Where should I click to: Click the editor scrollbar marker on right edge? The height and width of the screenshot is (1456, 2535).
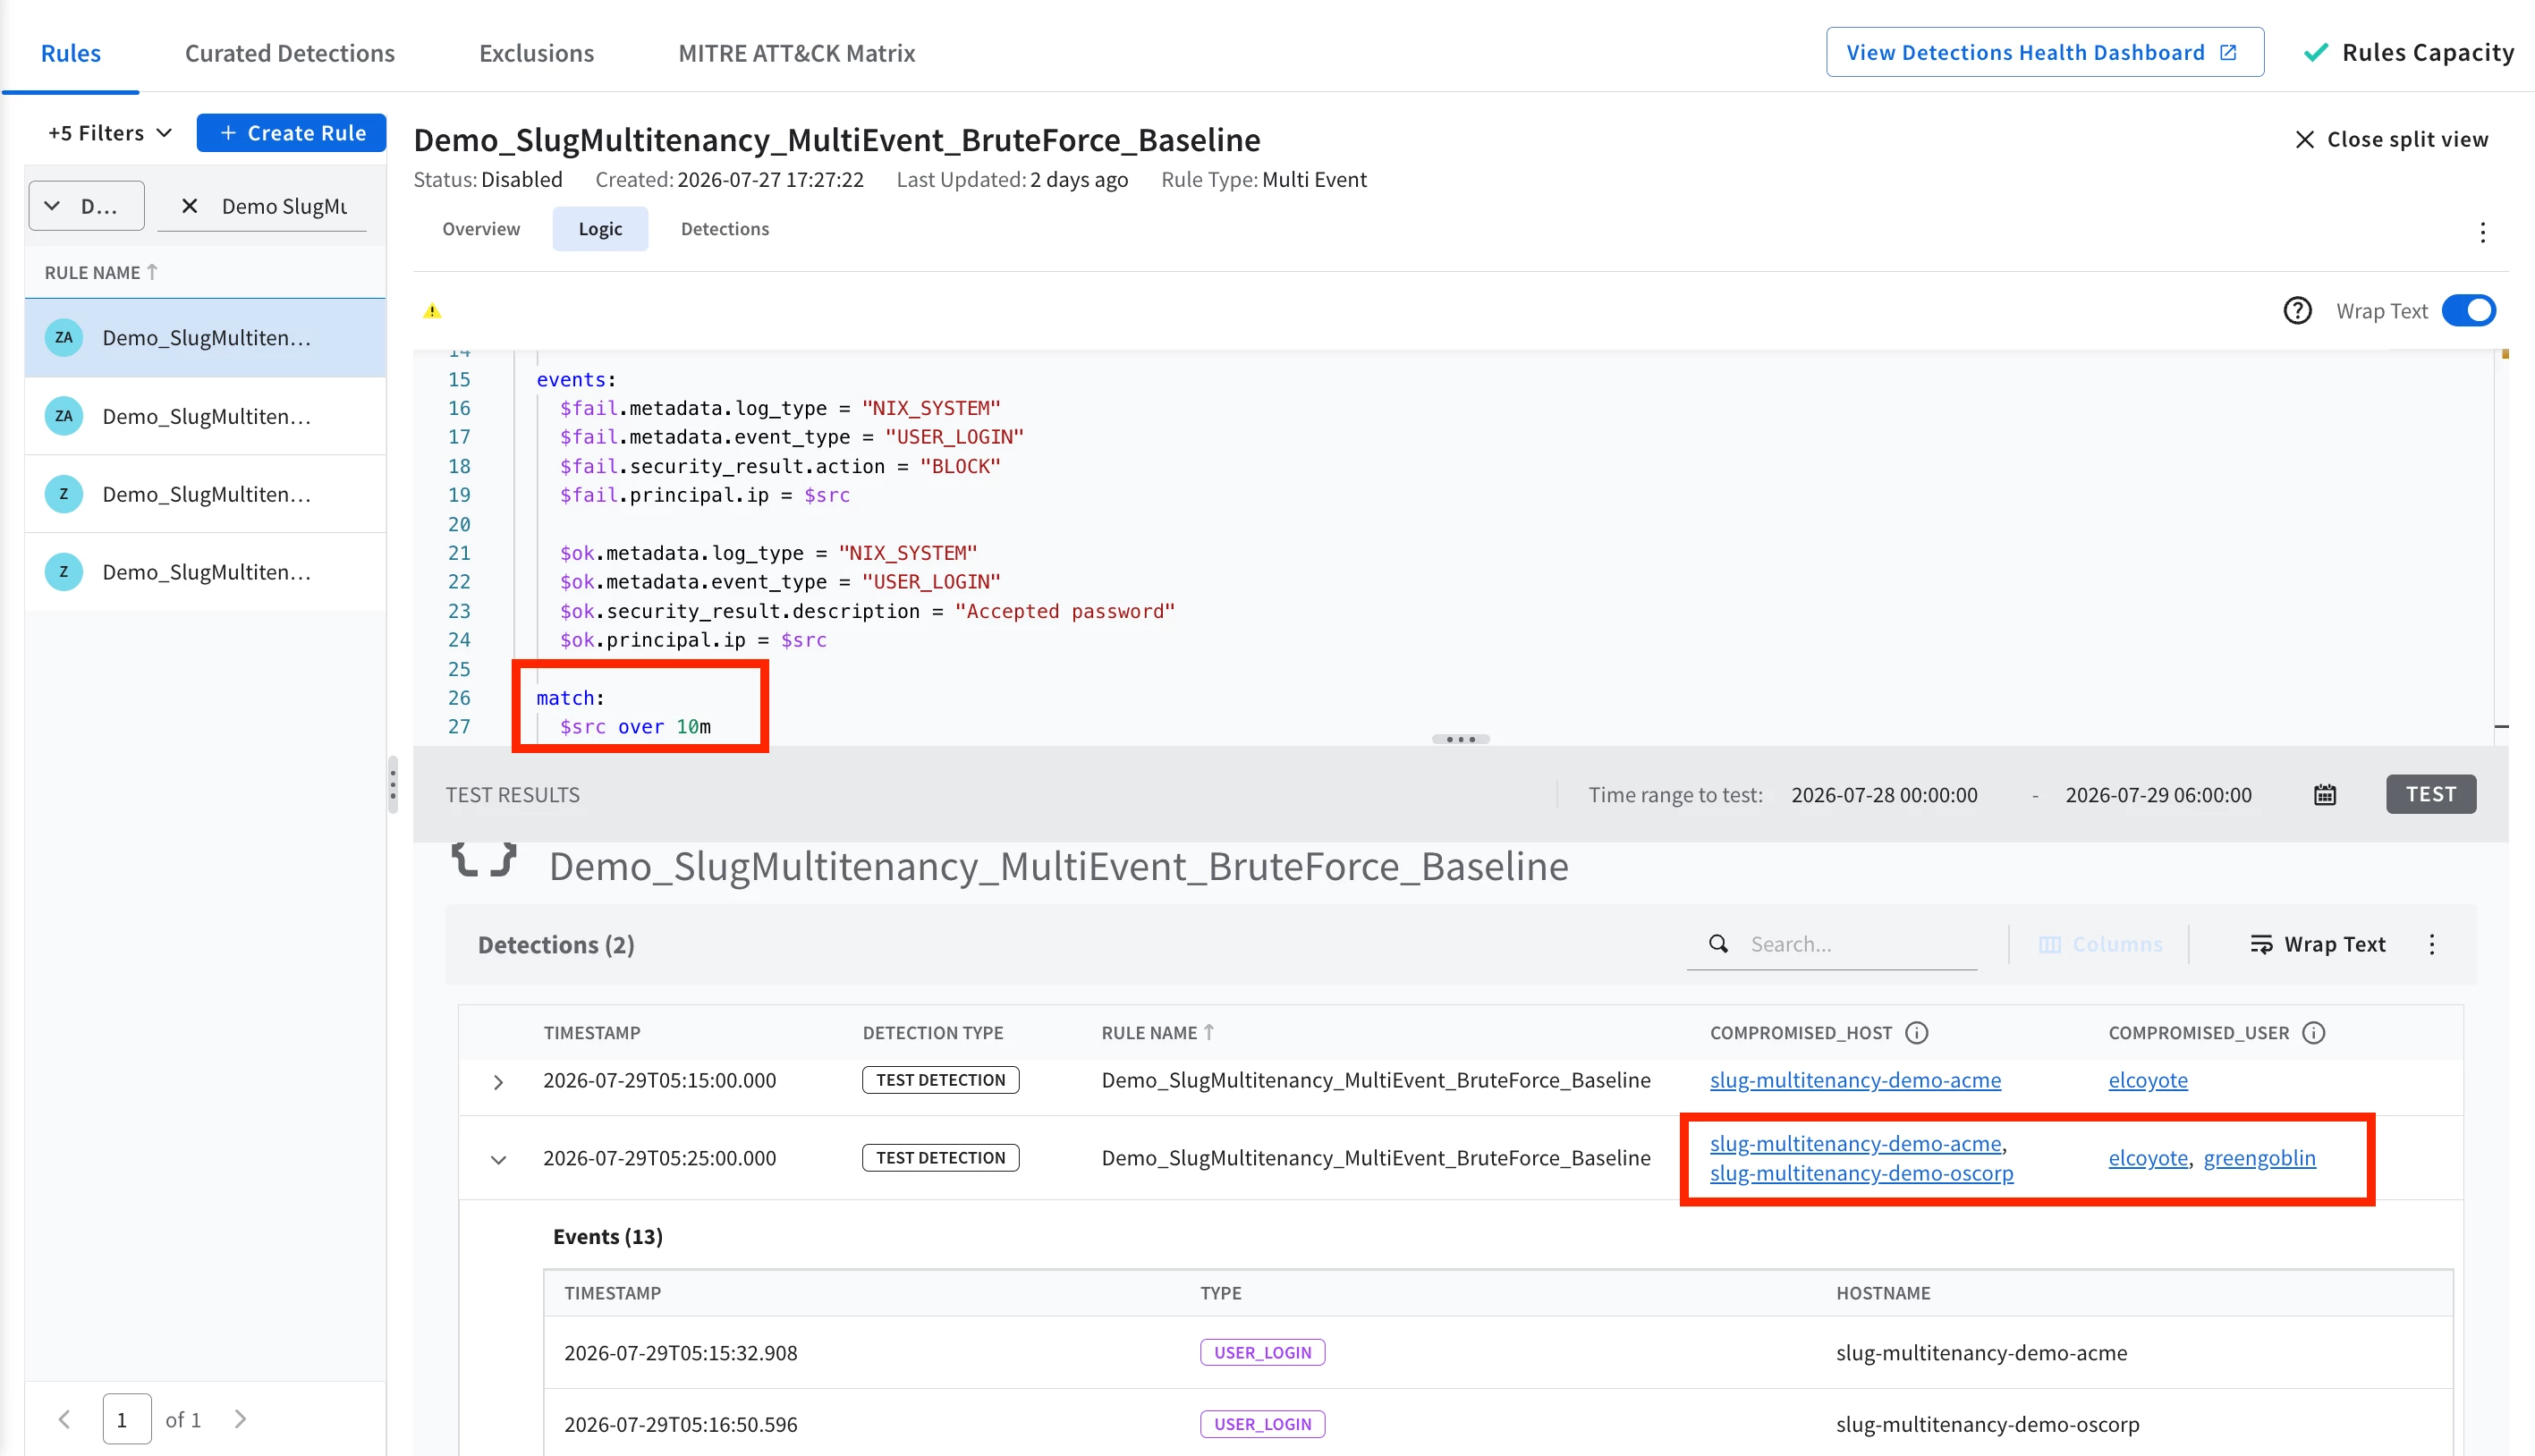tap(2504, 354)
